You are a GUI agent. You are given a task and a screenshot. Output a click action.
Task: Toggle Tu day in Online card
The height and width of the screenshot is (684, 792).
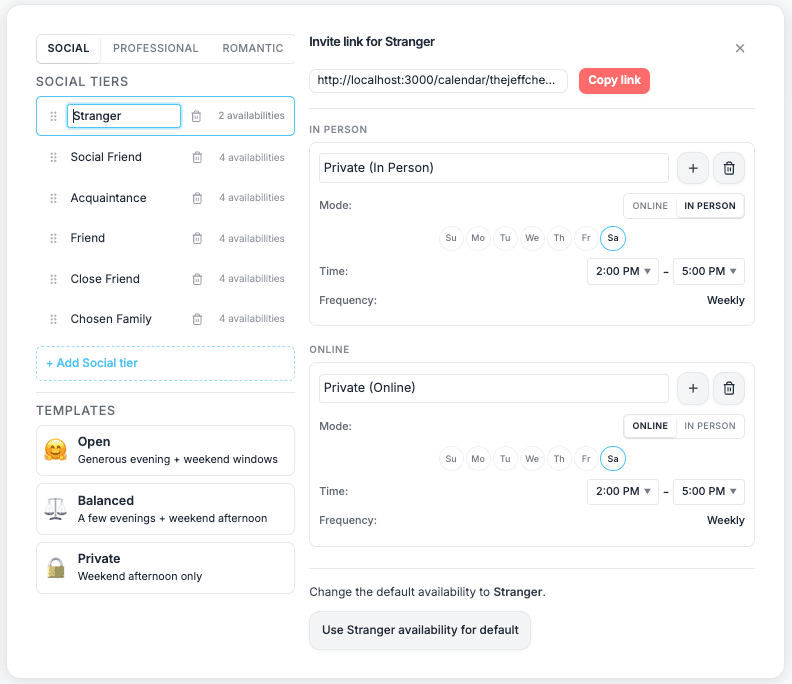(505, 459)
